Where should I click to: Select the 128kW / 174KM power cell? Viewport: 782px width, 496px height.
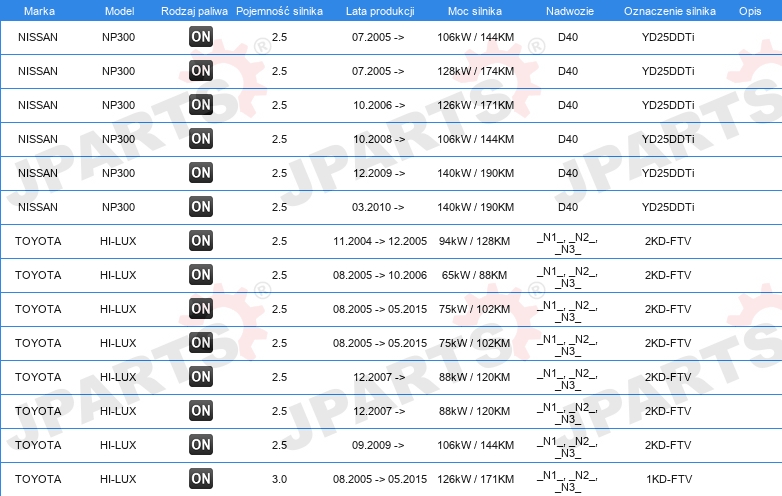pyautogui.click(x=475, y=71)
